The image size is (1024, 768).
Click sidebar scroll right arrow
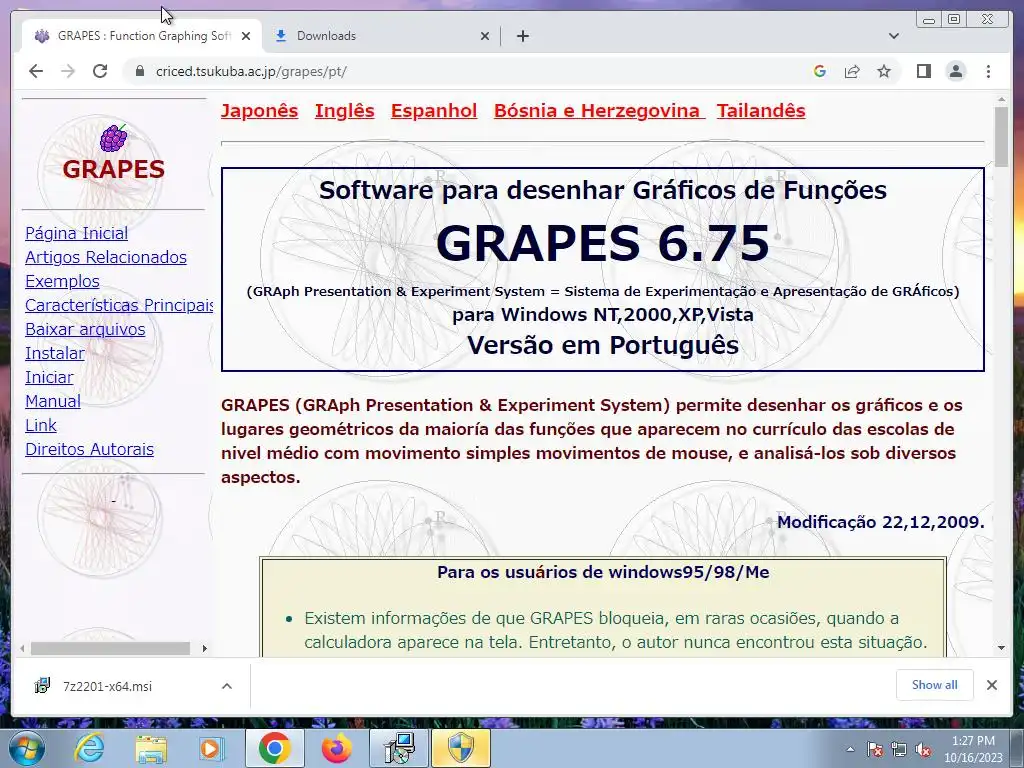[x=204, y=648]
